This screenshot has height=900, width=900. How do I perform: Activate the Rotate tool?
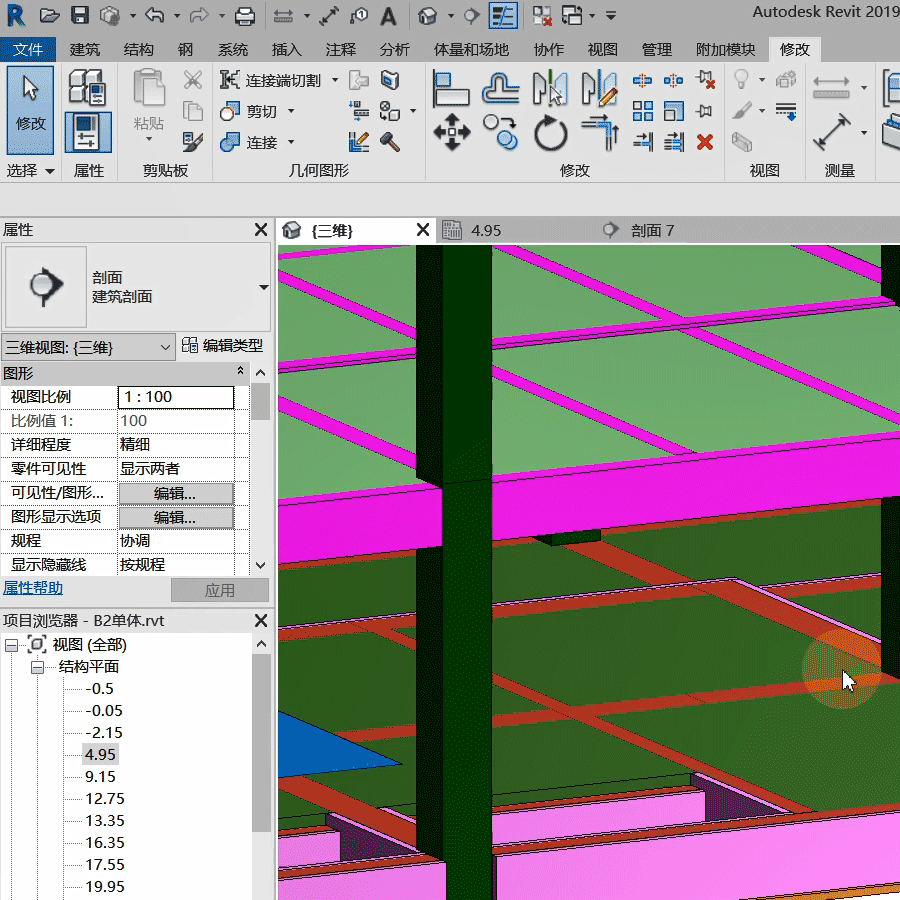550,132
